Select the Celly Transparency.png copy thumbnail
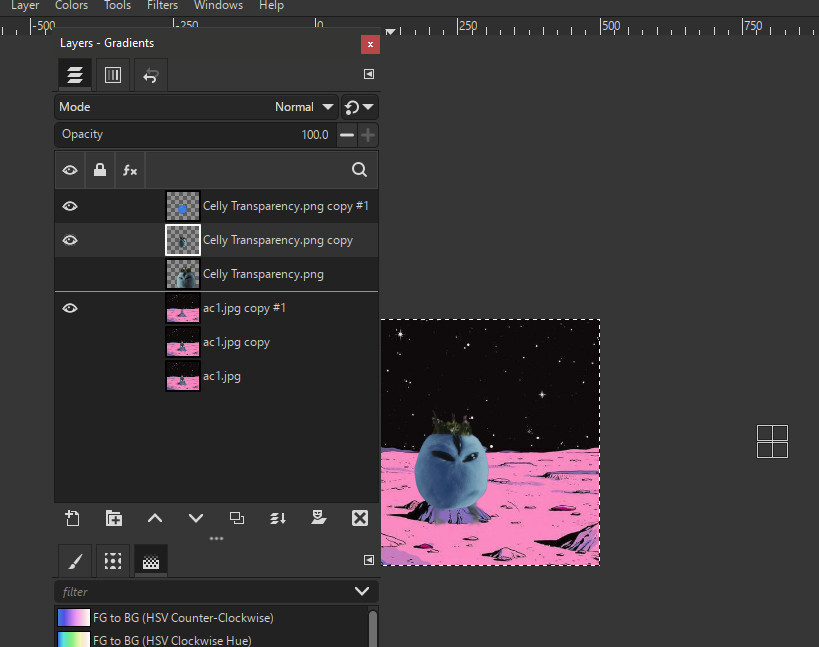 tap(183, 240)
